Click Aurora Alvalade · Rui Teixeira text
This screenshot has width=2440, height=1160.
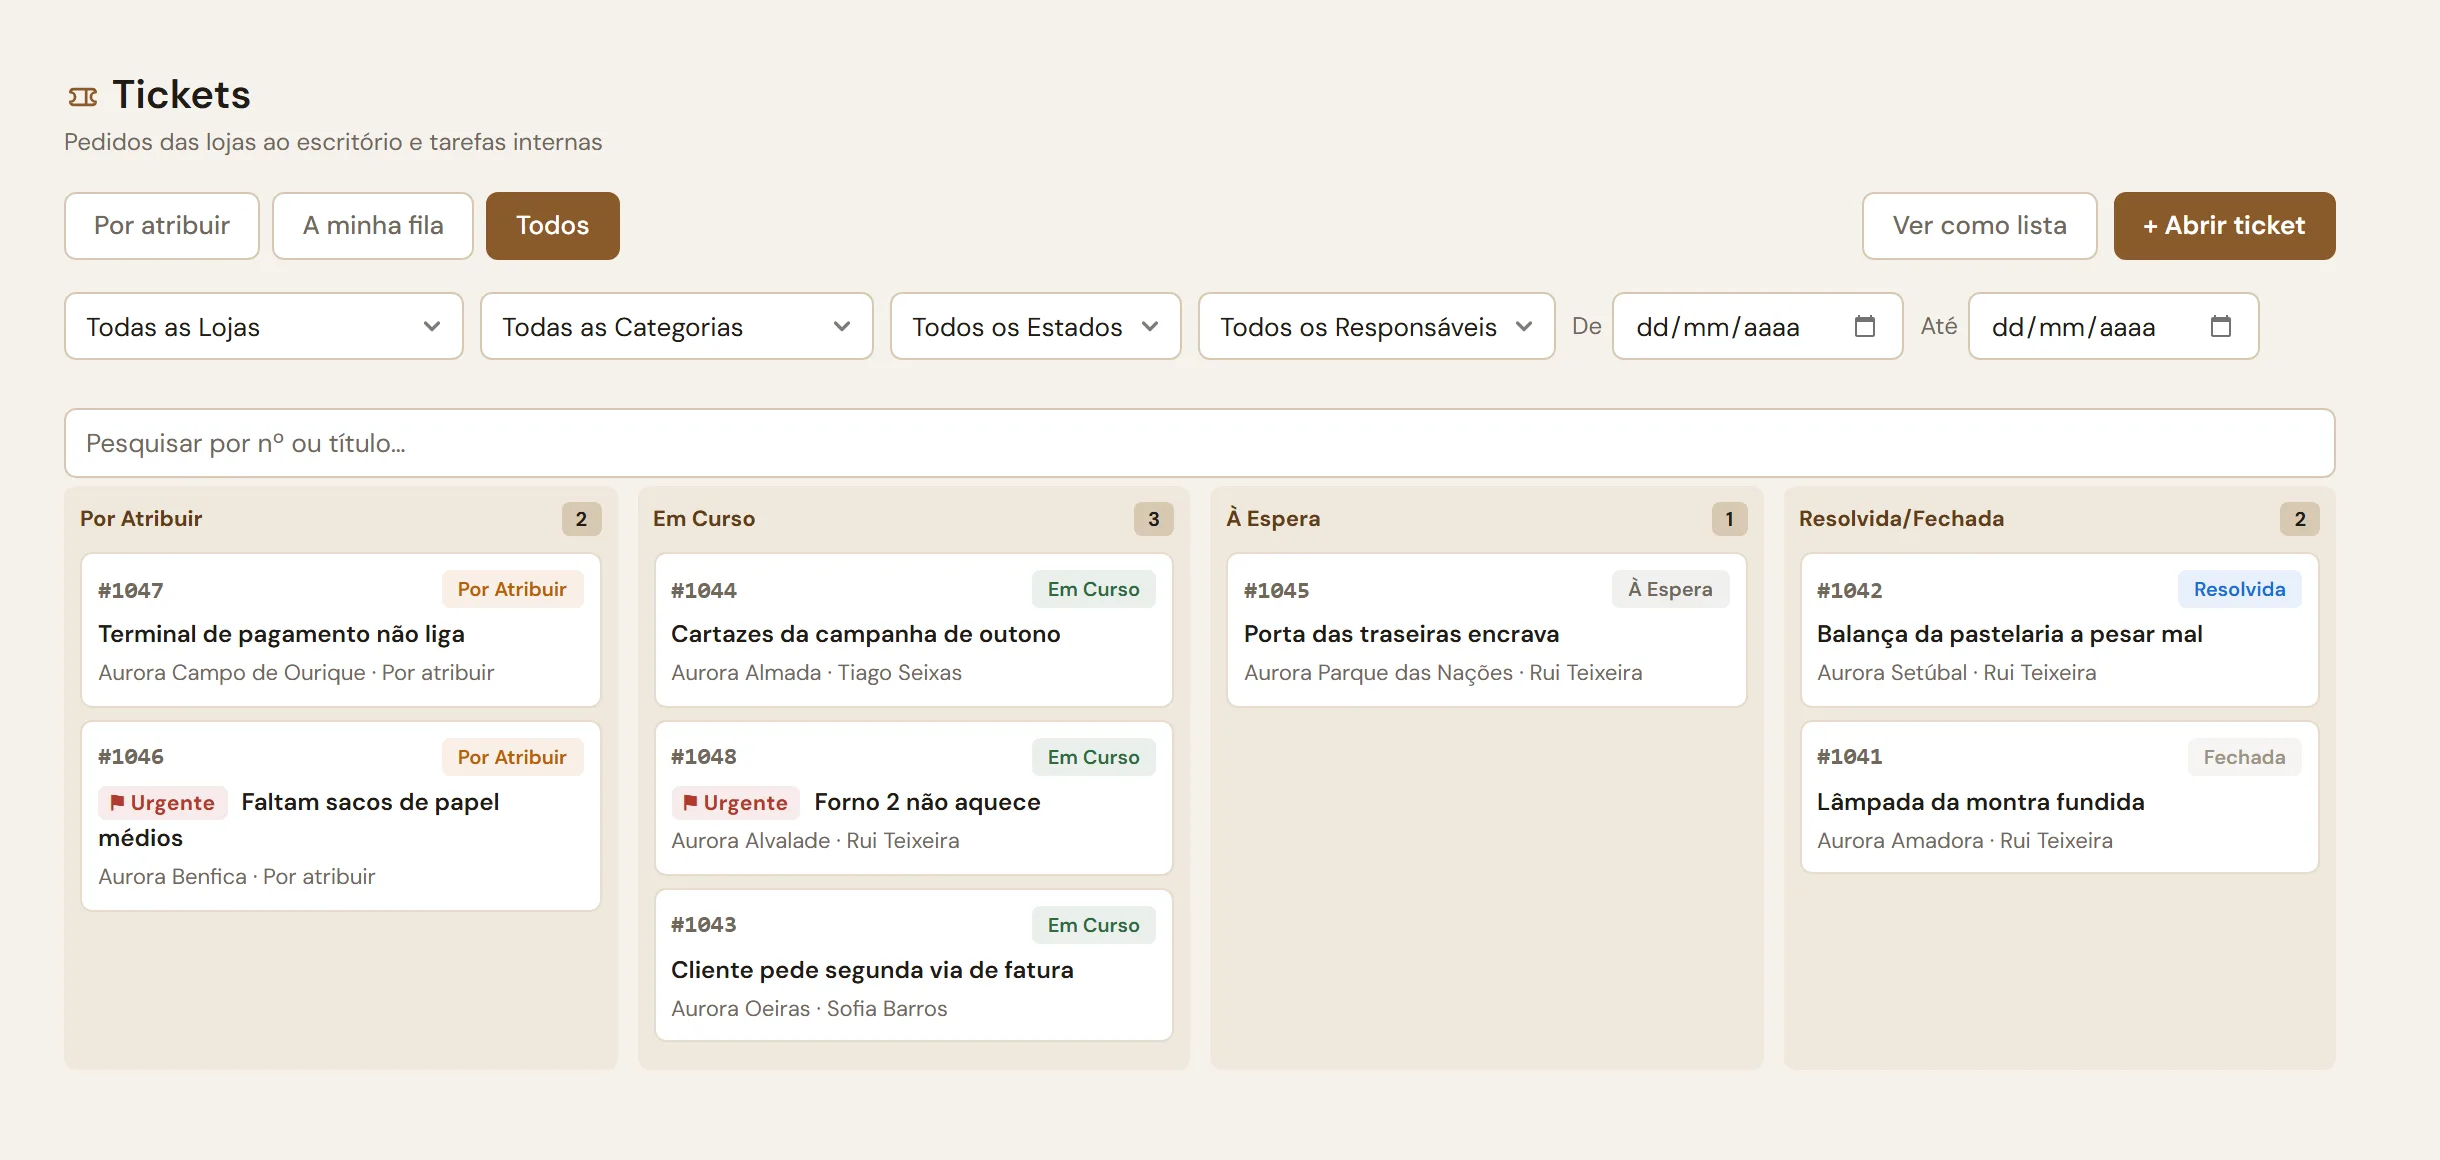point(815,841)
